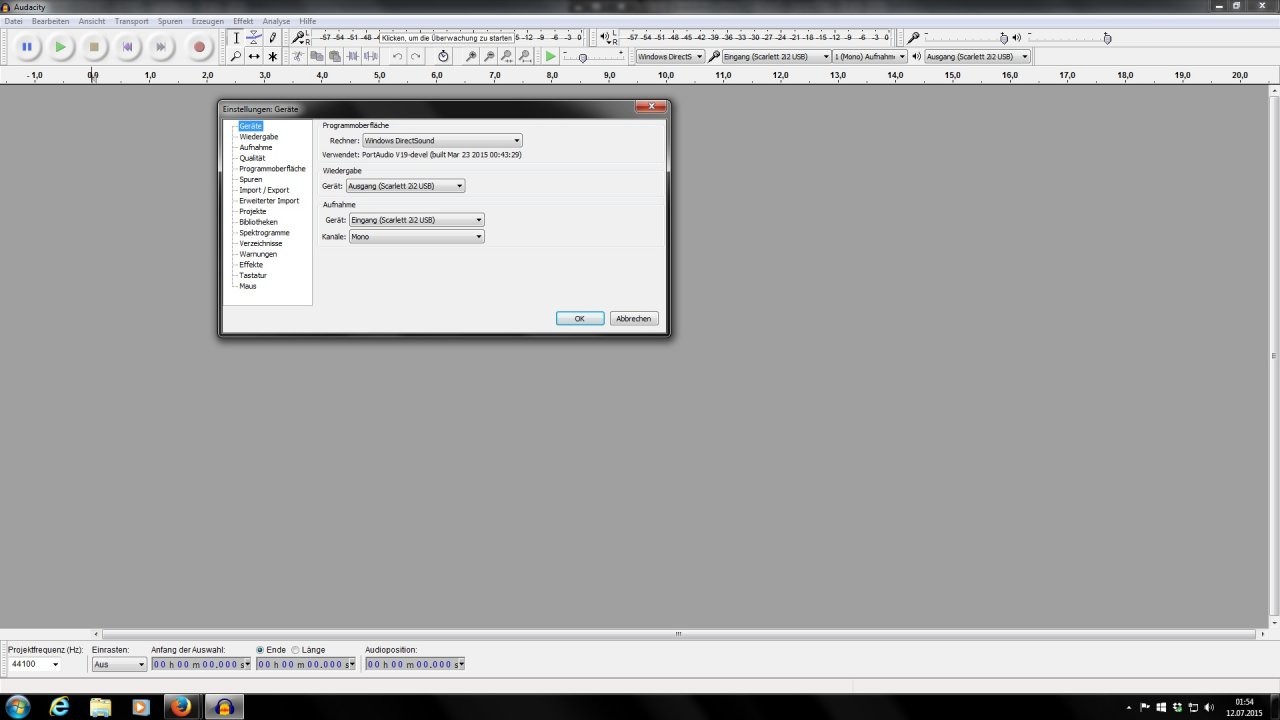Image resolution: width=1280 pixels, height=720 pixels.
Task: Click the Copy icon in edit toolbar
Action: pyautogui.click(x=316, y=57)
